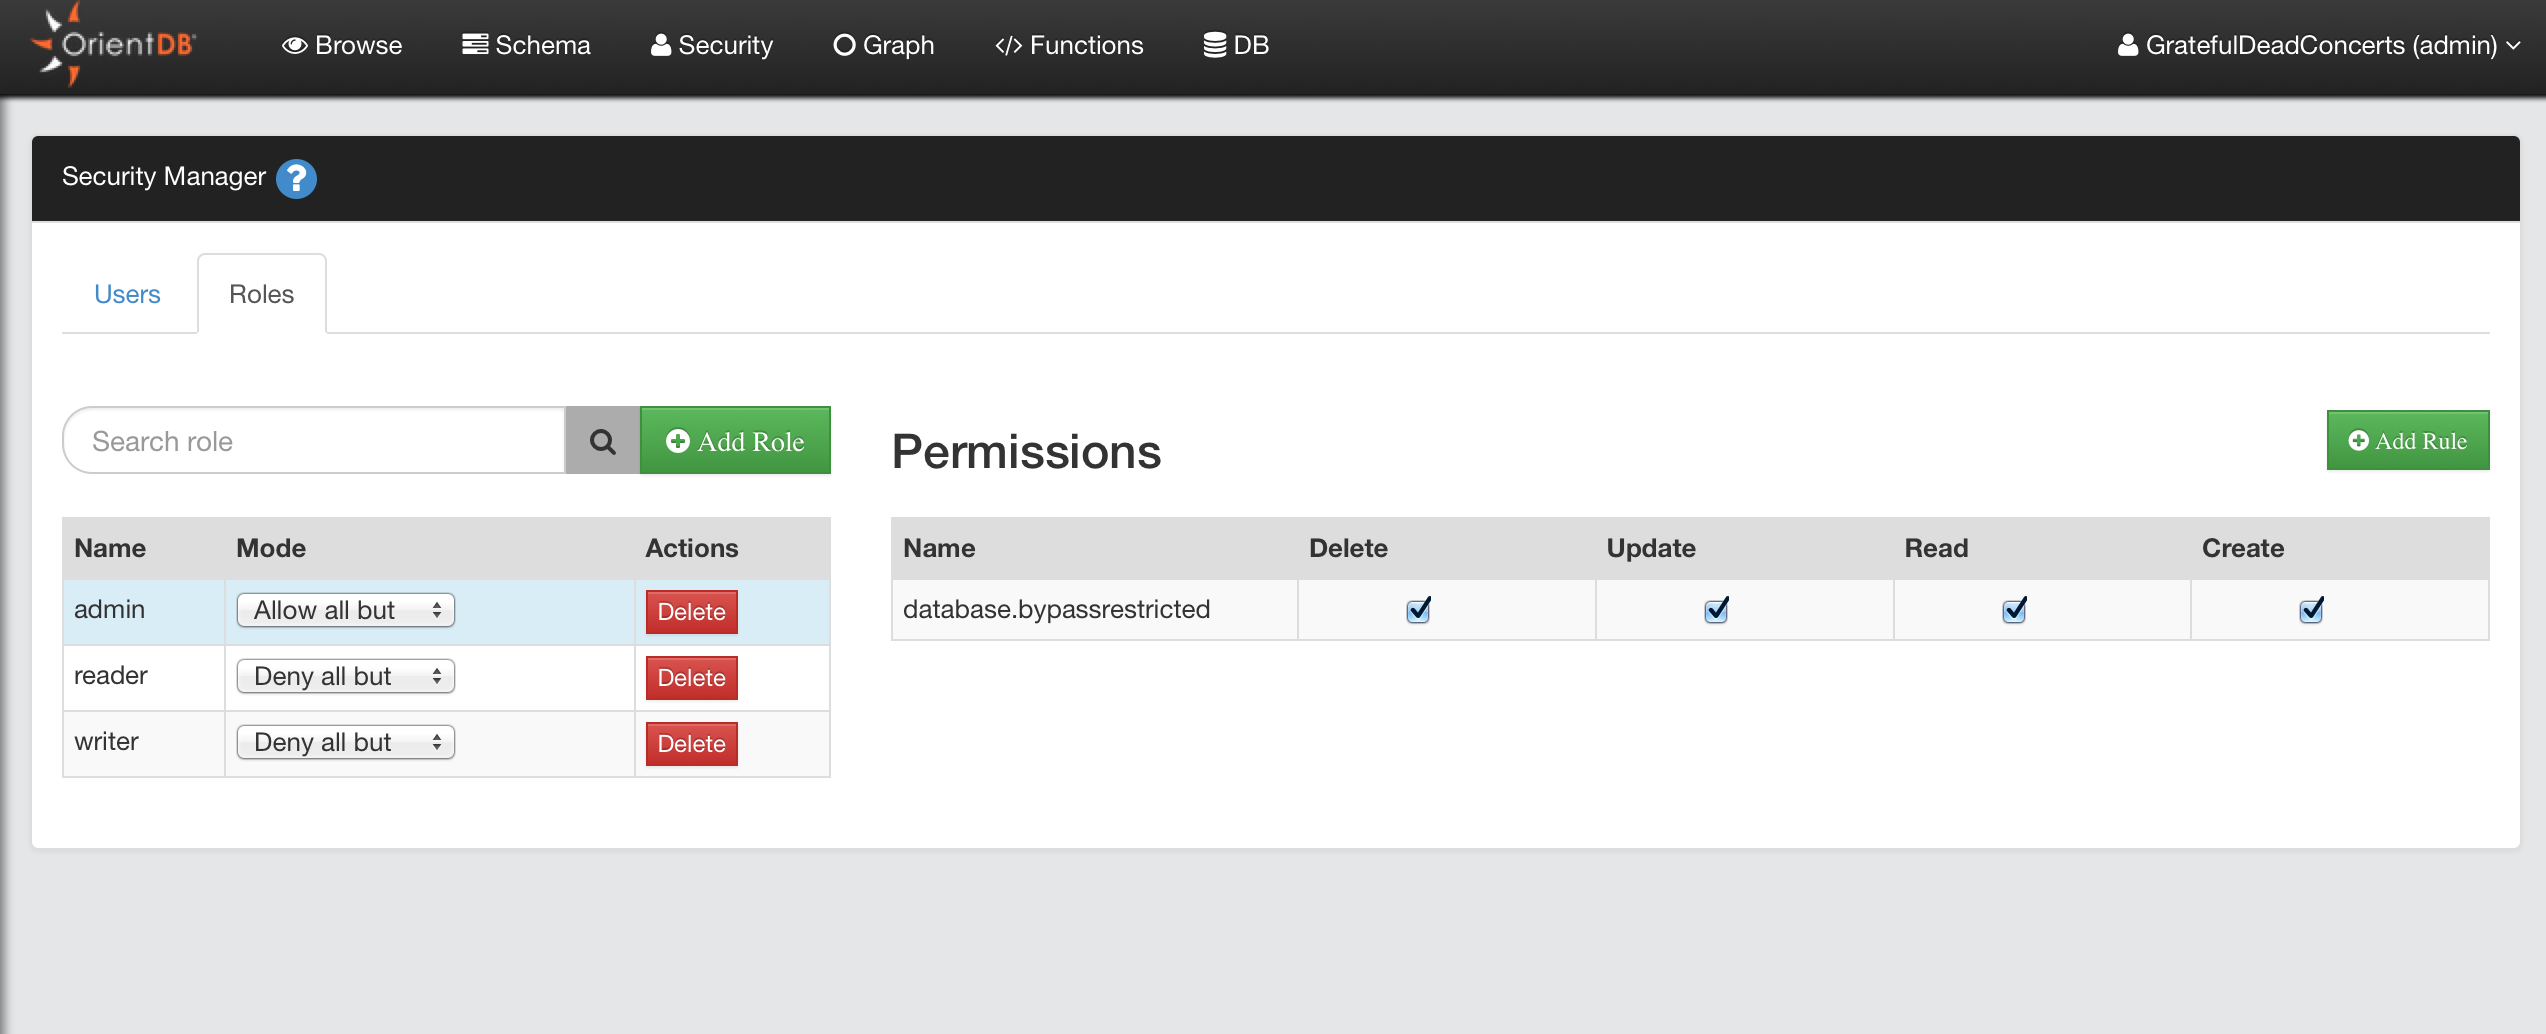This screenshot has height=1034, width=2546.
Task: Toggle Update permission checkbox
Action: tap(1716, 610)
